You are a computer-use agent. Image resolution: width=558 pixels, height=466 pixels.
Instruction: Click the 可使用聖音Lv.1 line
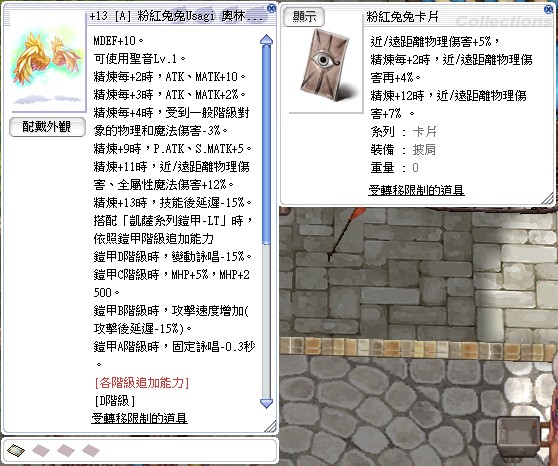click(x=140, y=58)
